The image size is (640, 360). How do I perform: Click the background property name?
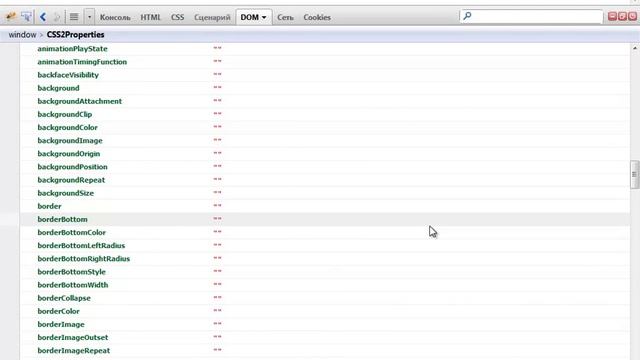[58, 88]
